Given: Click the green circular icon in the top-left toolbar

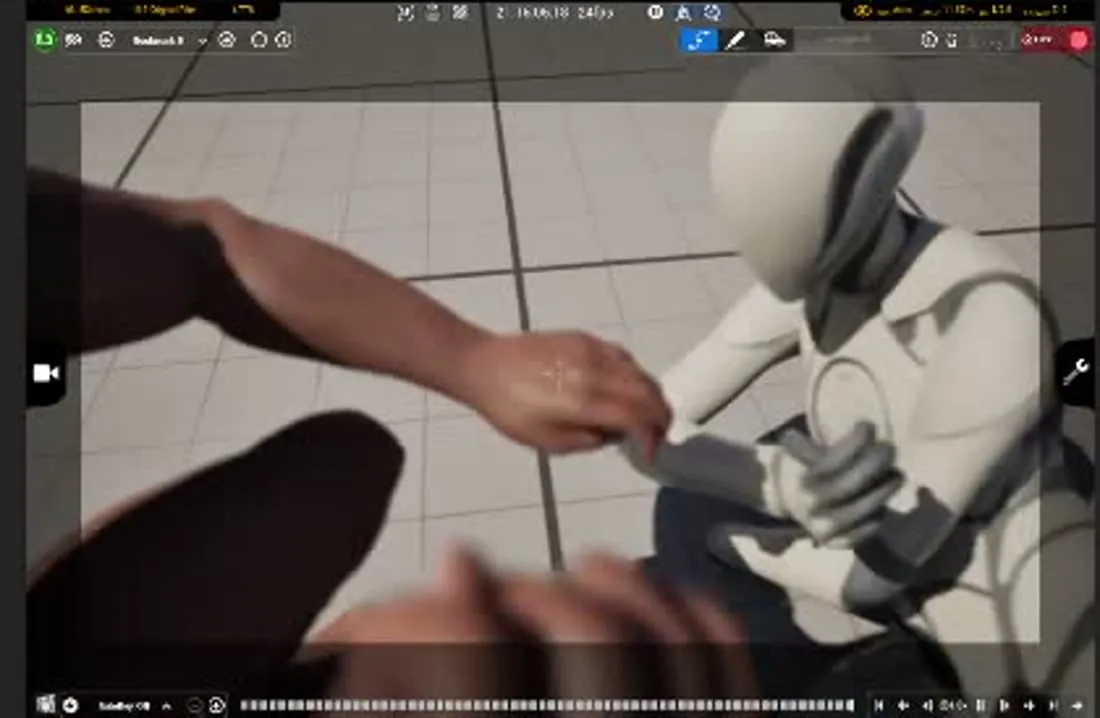Looking at the screenshot, I should 45,40.
